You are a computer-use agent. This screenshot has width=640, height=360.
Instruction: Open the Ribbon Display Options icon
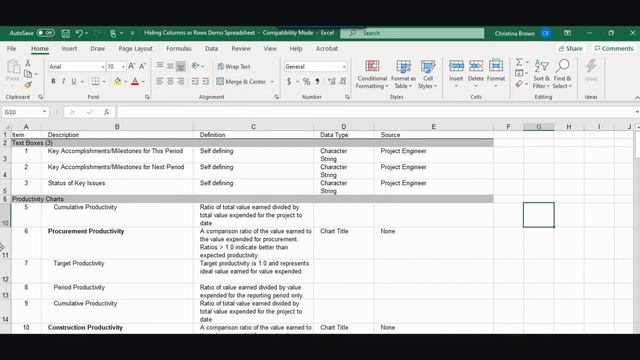pos(567,33)
